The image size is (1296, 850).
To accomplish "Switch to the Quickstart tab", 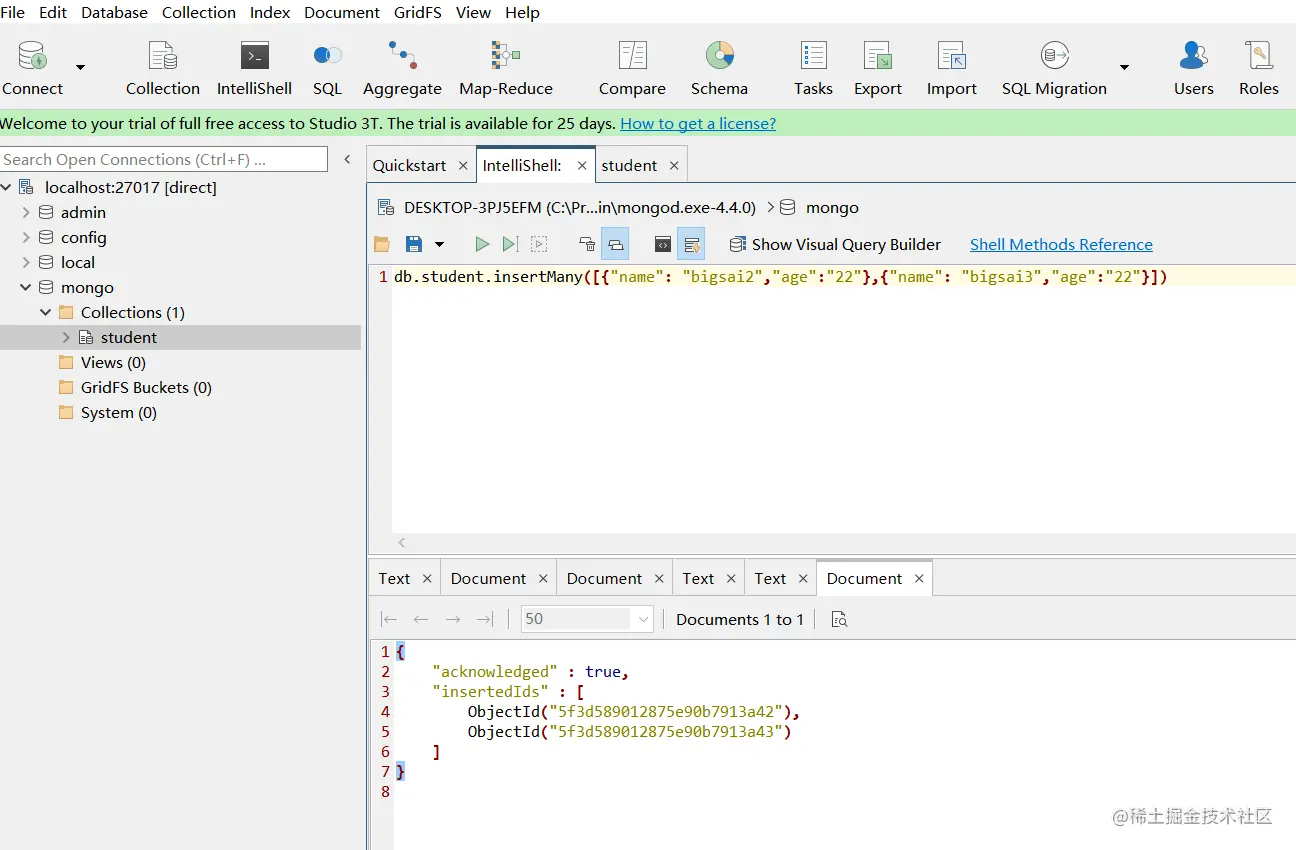I will [x=410, y=166].
